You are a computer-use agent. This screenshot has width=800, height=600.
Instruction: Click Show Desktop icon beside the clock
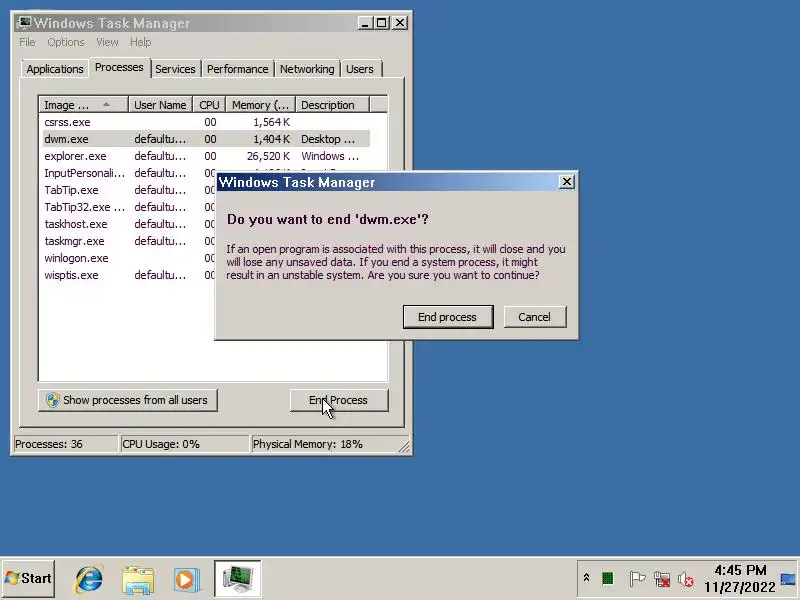tap(788, 579)
